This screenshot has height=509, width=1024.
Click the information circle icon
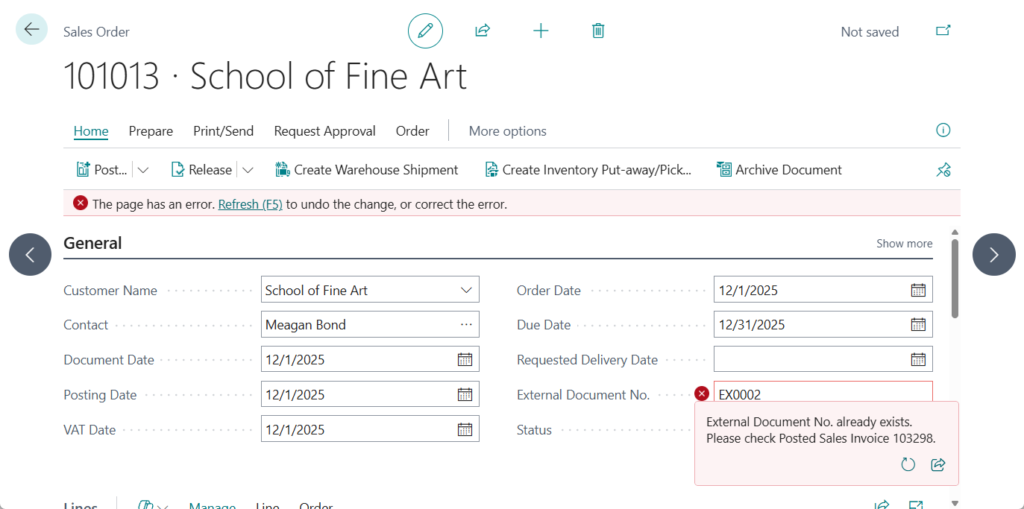click(x=943, y=130)
